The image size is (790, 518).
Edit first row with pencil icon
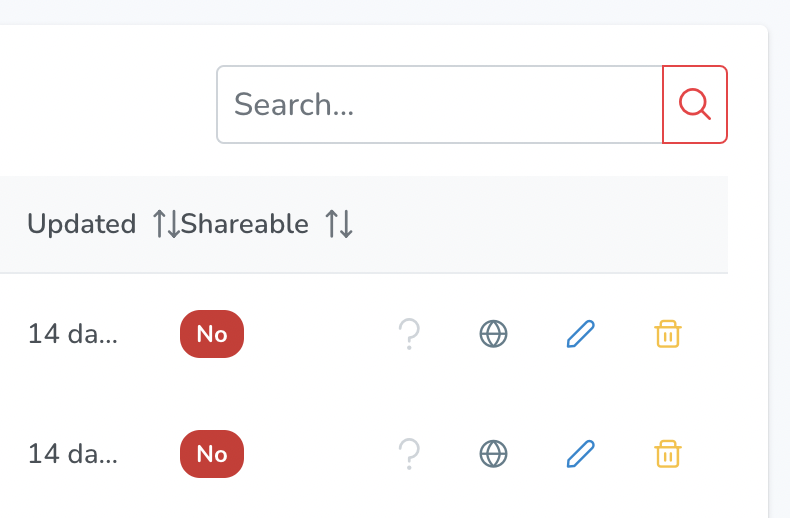(581, 334)
